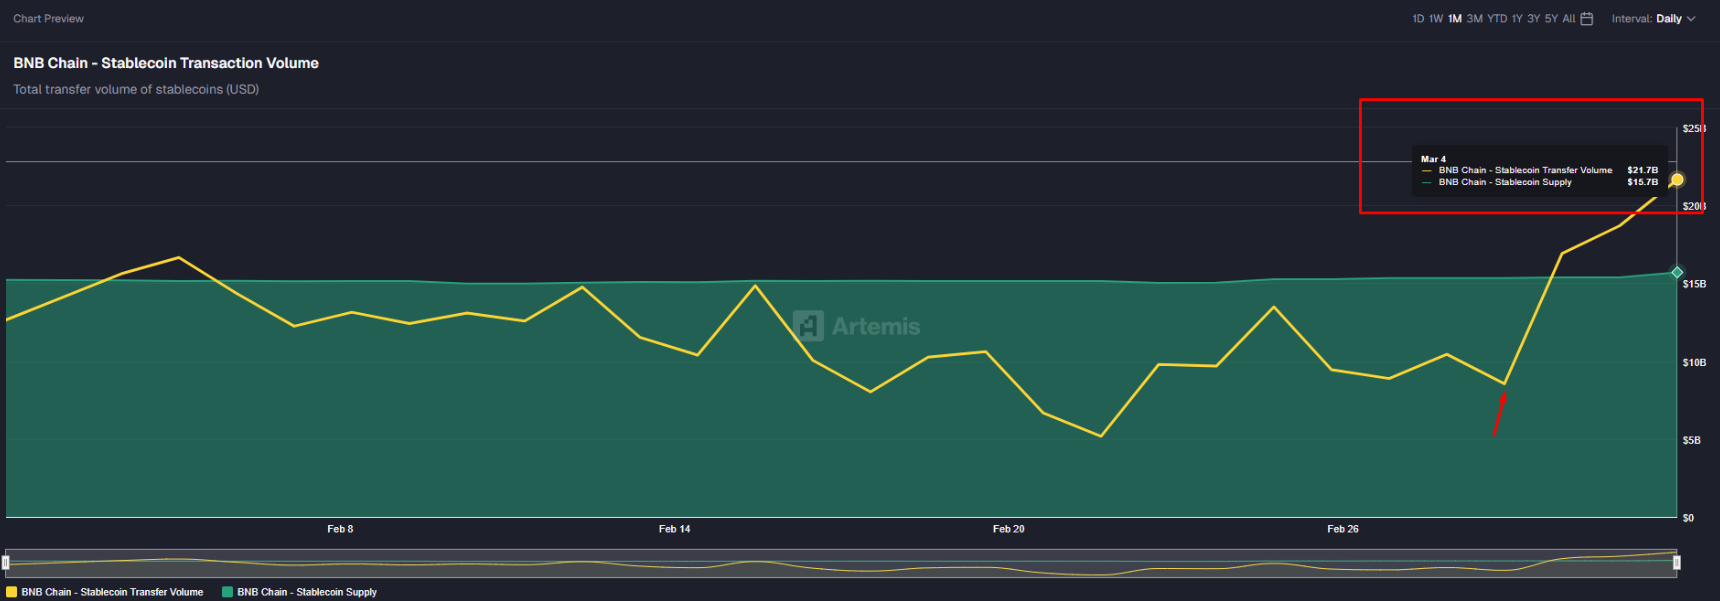Select the 1Y time range
The height and width of the screenshot is (601, 1720).
[1517, 19]
